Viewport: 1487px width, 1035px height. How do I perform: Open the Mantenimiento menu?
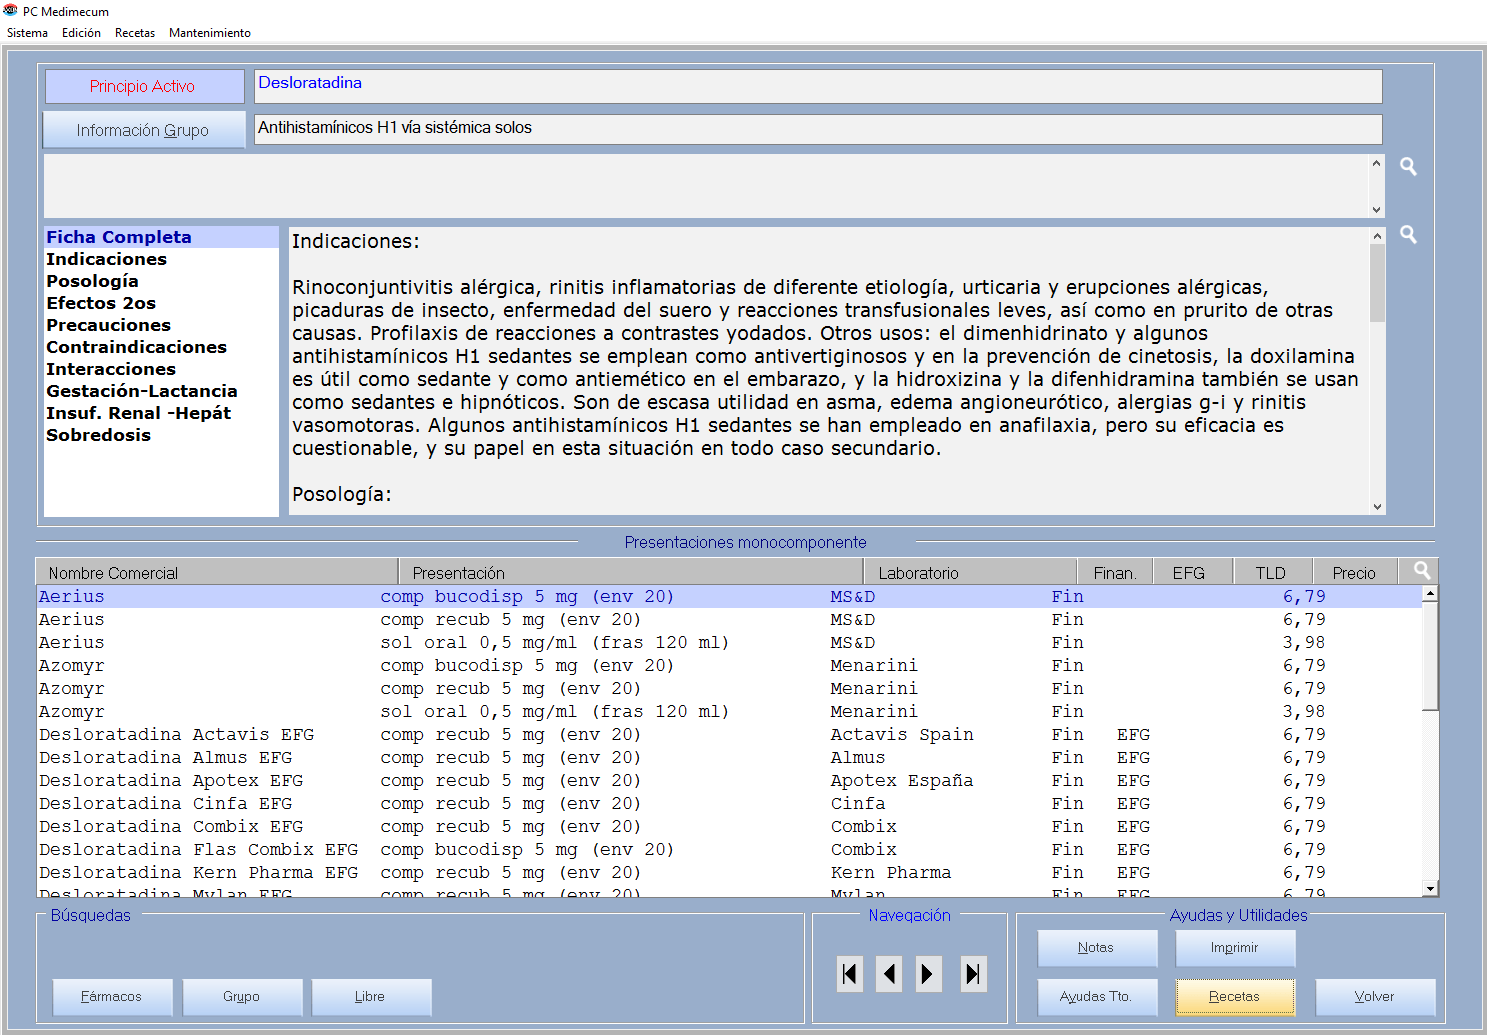click(209, 33)
